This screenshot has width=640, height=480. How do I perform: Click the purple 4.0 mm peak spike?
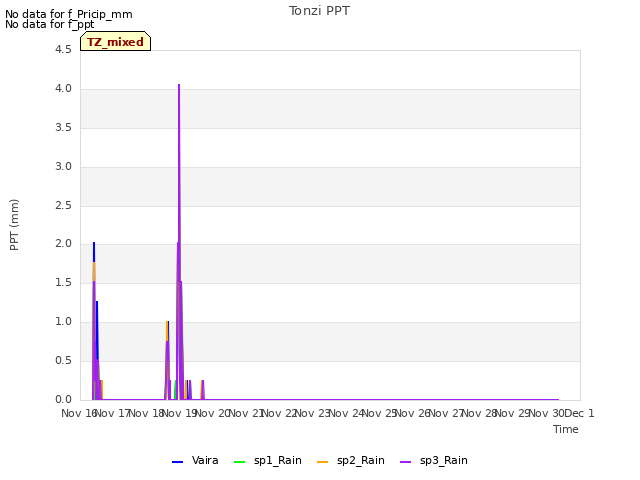tap(179, 87)
